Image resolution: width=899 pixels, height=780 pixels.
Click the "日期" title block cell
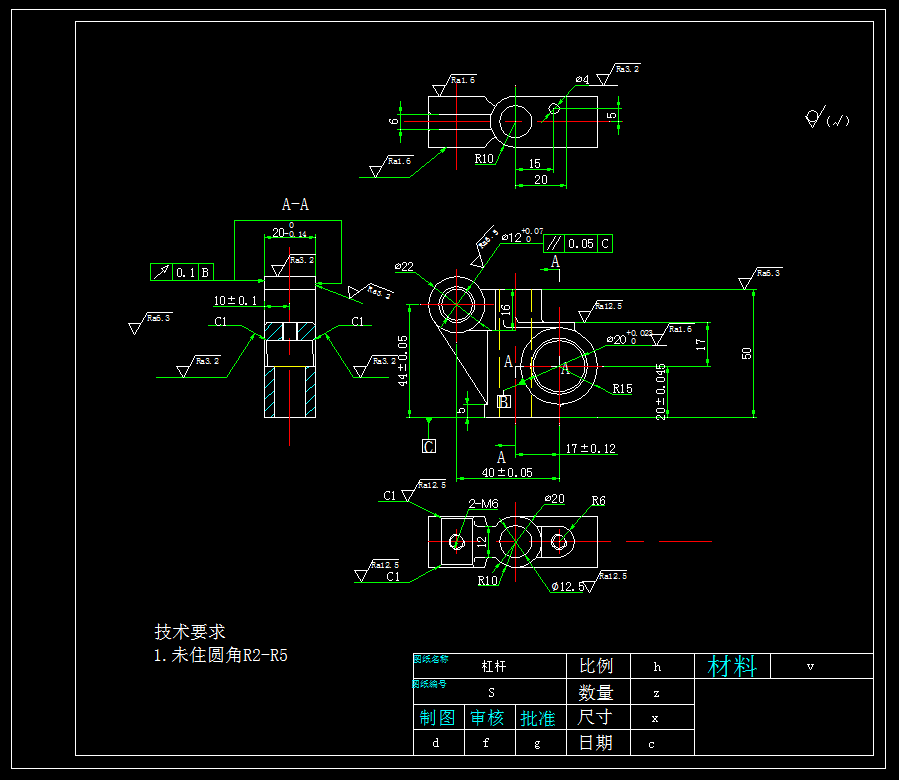(x=596, y=743)
